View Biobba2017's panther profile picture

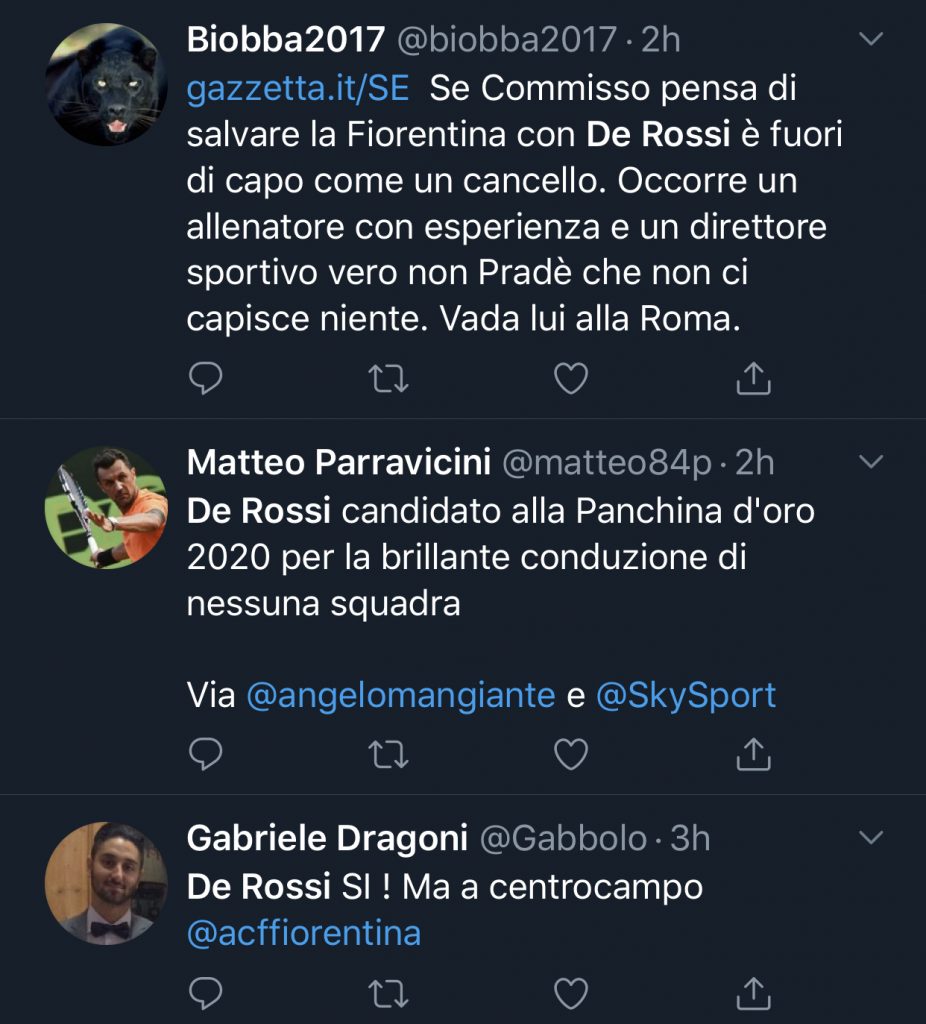point(106,85)
